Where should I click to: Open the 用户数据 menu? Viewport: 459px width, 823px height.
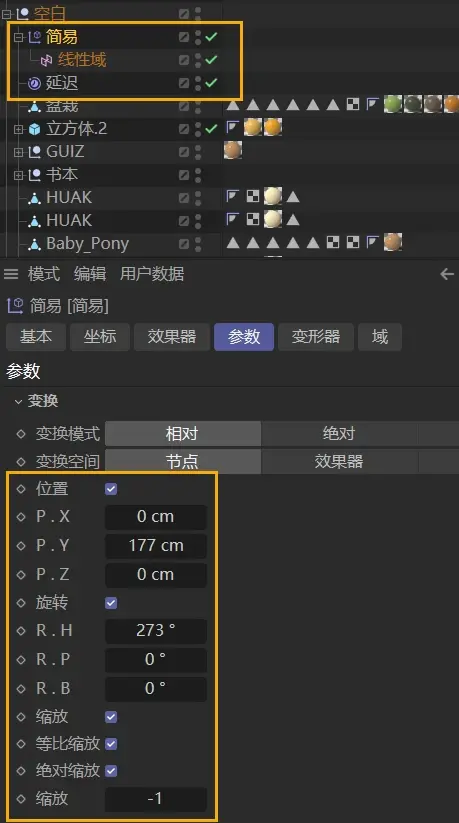(152, 274)
